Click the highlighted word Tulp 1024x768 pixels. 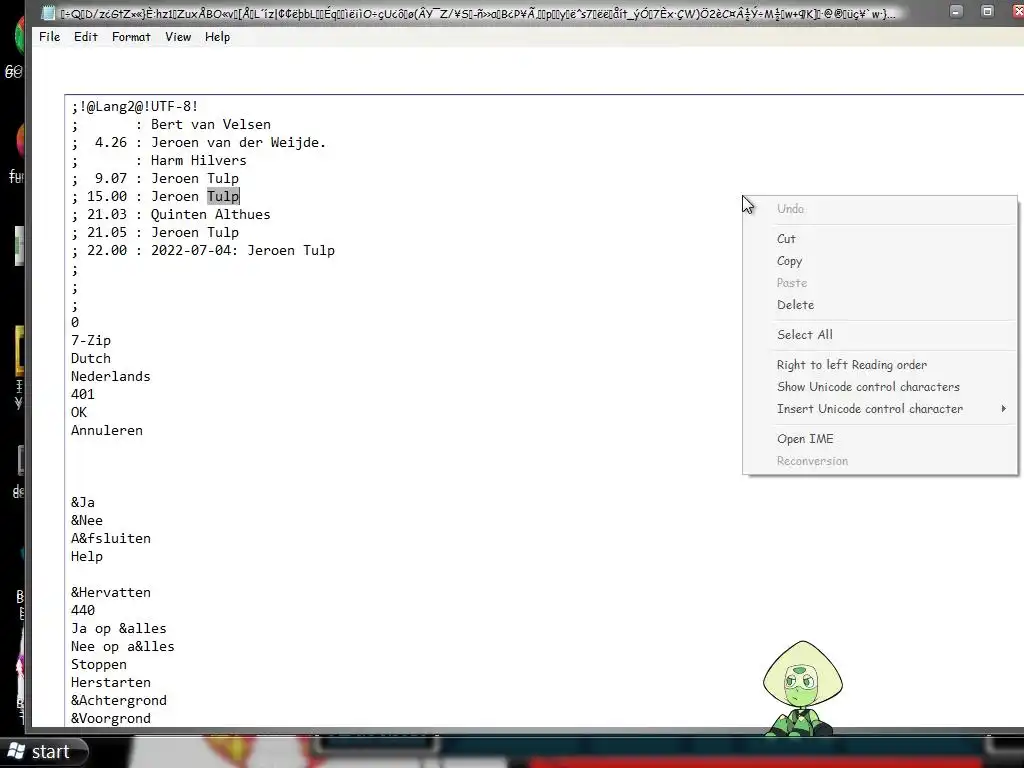point(223,197)
